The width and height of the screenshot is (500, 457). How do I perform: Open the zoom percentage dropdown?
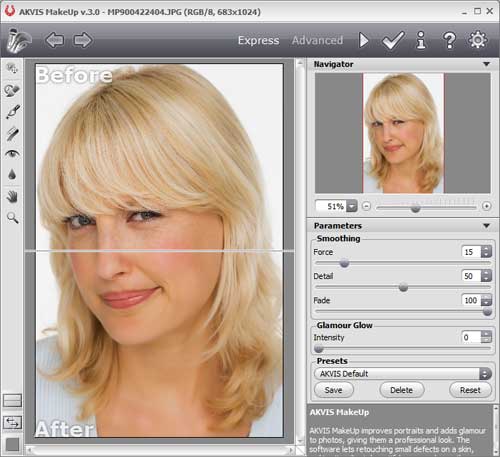coord(352,206)
